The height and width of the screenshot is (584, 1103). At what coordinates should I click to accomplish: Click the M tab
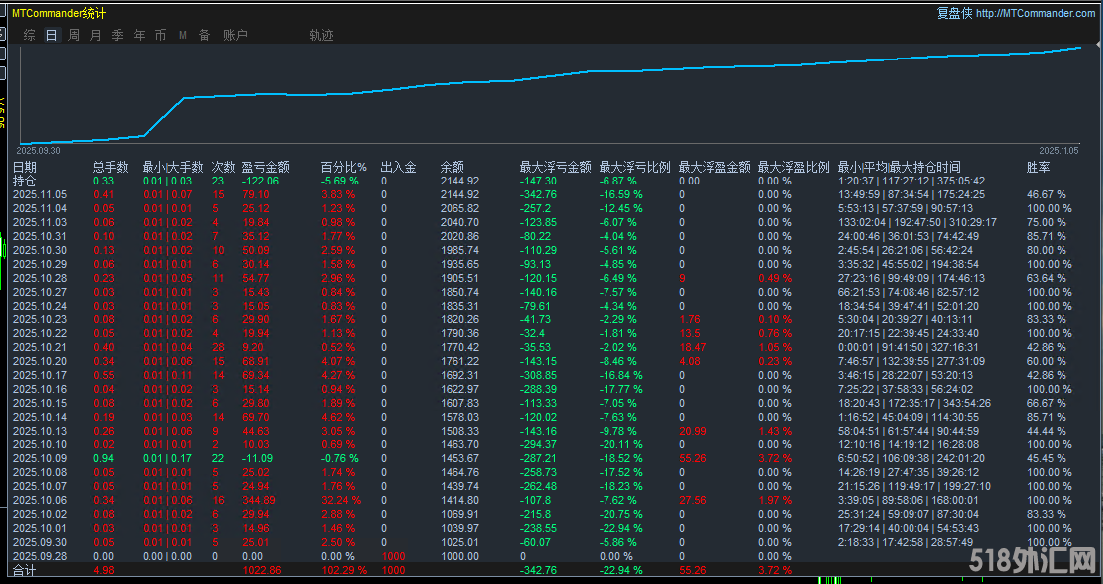[183, 35]
